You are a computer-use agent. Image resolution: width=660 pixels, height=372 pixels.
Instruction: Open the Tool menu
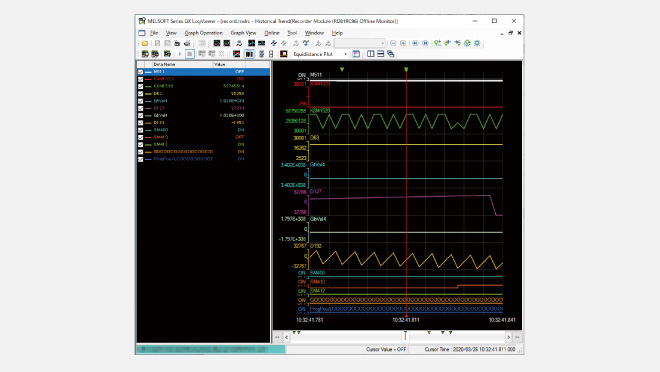pyautogui.click(x=292, y=33)
